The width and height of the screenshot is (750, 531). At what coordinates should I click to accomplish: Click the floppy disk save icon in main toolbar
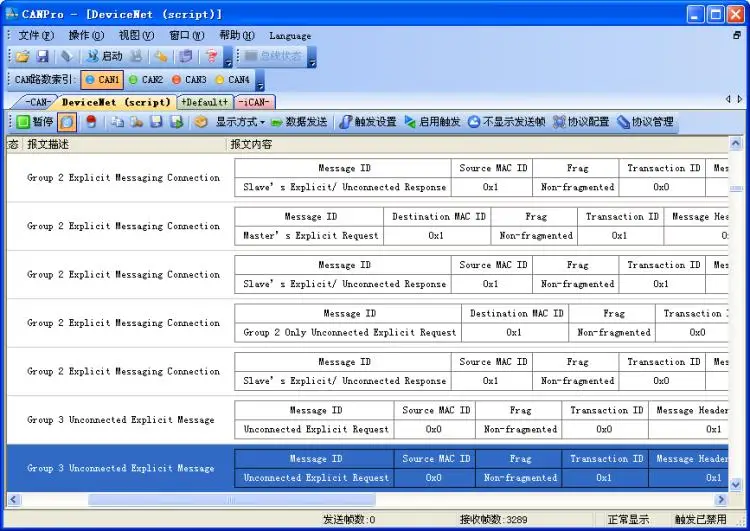[x=43, y=57]
